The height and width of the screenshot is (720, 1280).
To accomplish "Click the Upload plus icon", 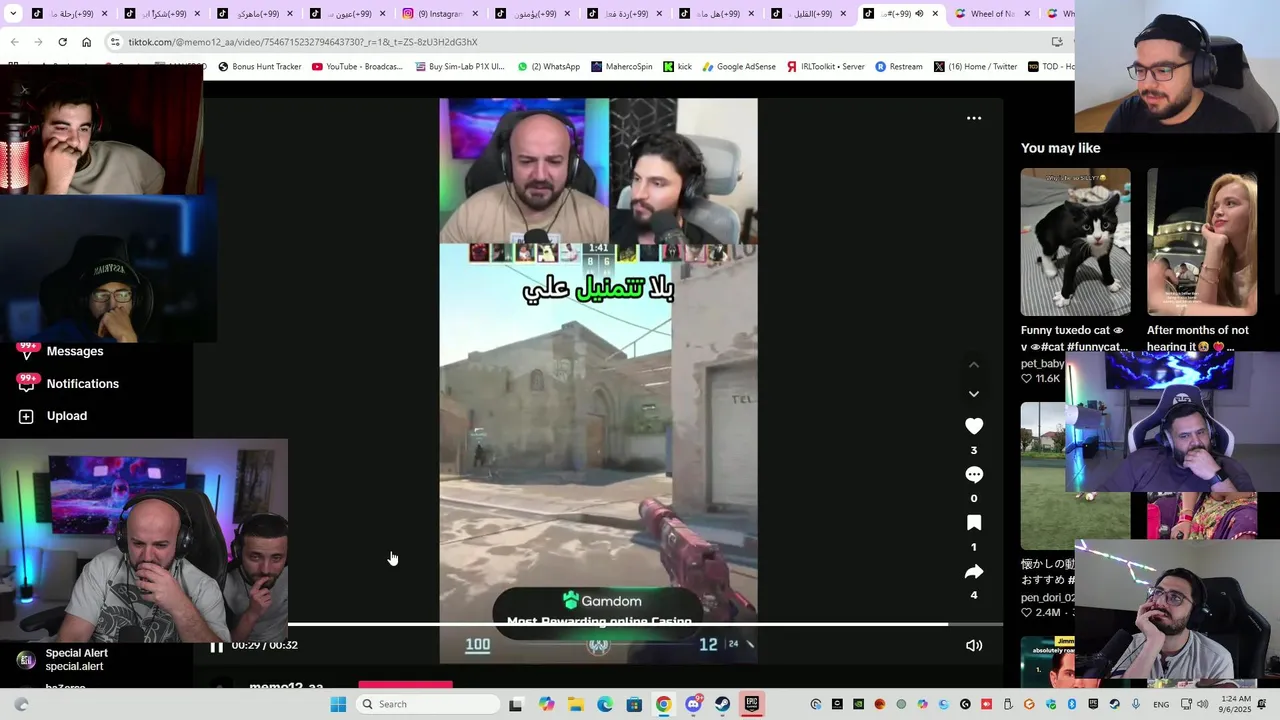I will [26, 416].
